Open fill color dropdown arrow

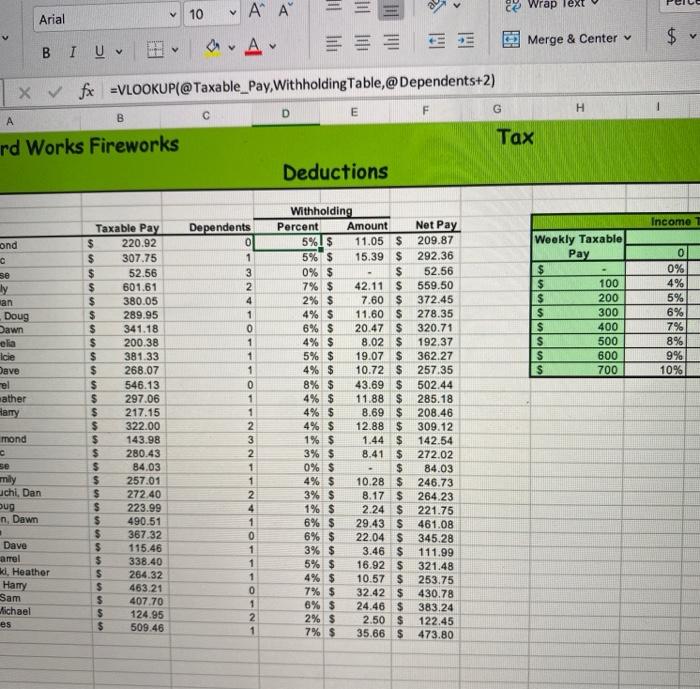[x=232, y=47]
